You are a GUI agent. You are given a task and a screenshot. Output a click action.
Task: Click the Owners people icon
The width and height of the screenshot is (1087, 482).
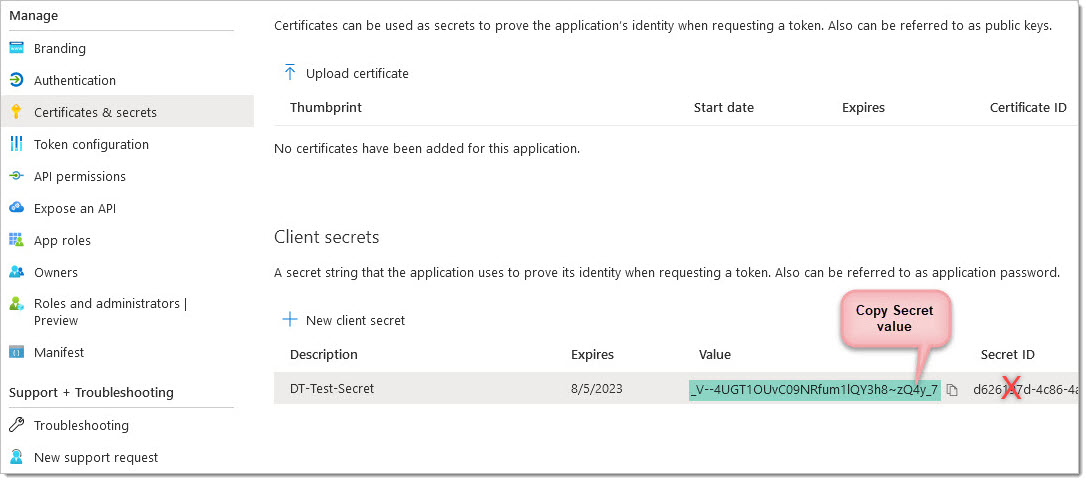[17, 272]
